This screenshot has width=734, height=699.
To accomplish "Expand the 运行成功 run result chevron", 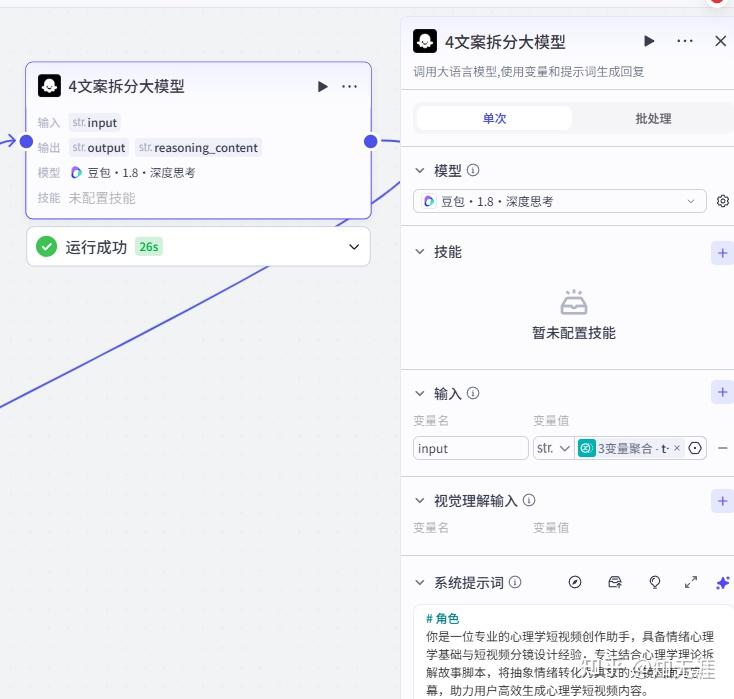I will (354, 247).
